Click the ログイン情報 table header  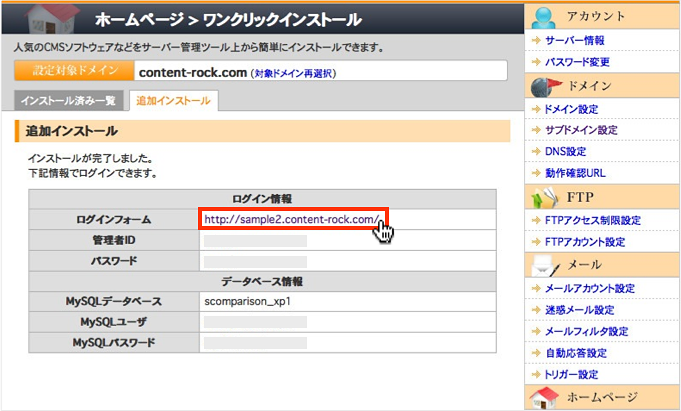click(x=262, y=199)
